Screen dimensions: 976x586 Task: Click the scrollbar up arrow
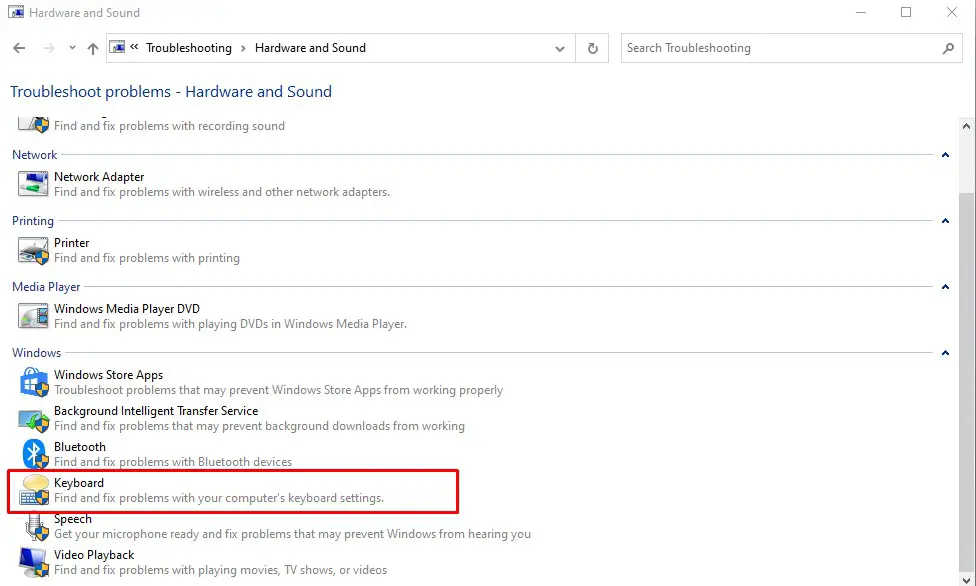point(966,126)
